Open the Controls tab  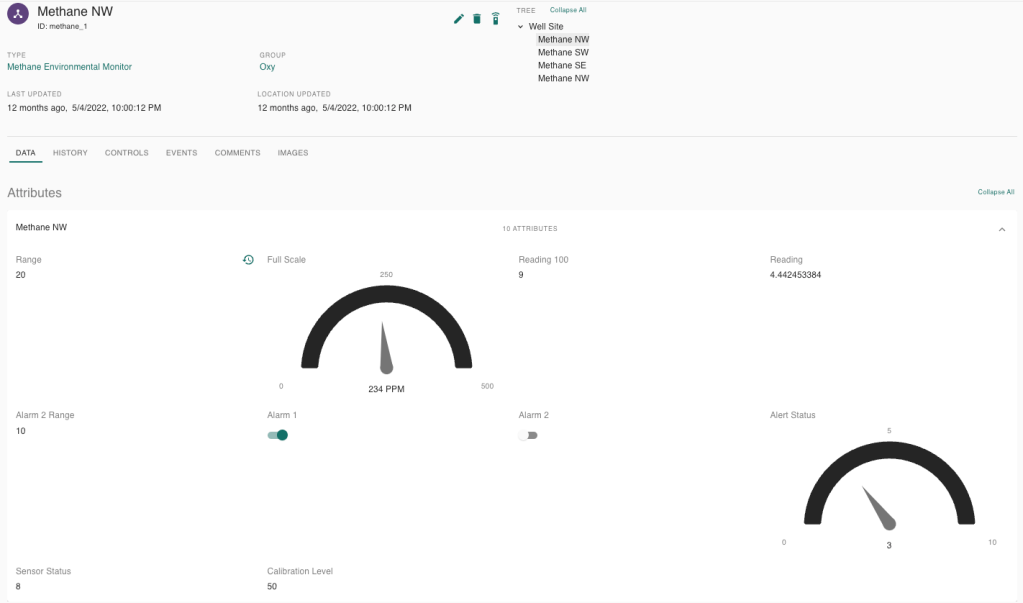[126, 153]
